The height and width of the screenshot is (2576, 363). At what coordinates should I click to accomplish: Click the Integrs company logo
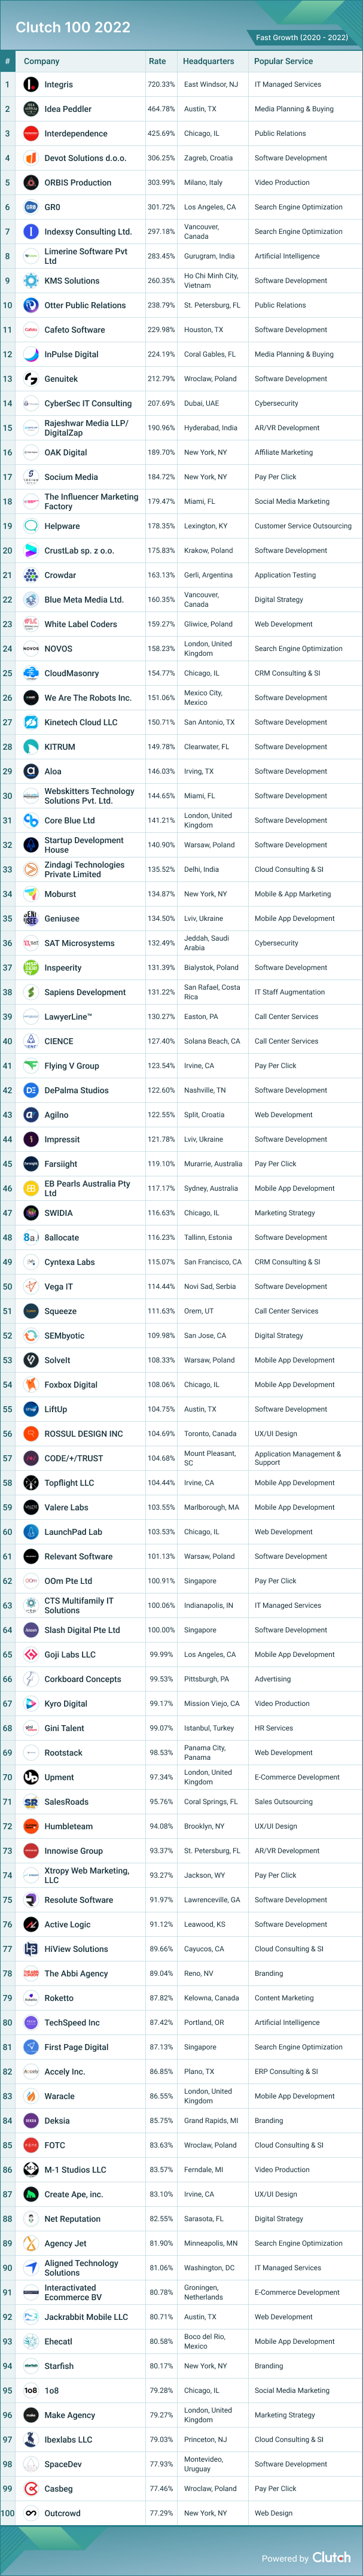click(x=31, y=85)
